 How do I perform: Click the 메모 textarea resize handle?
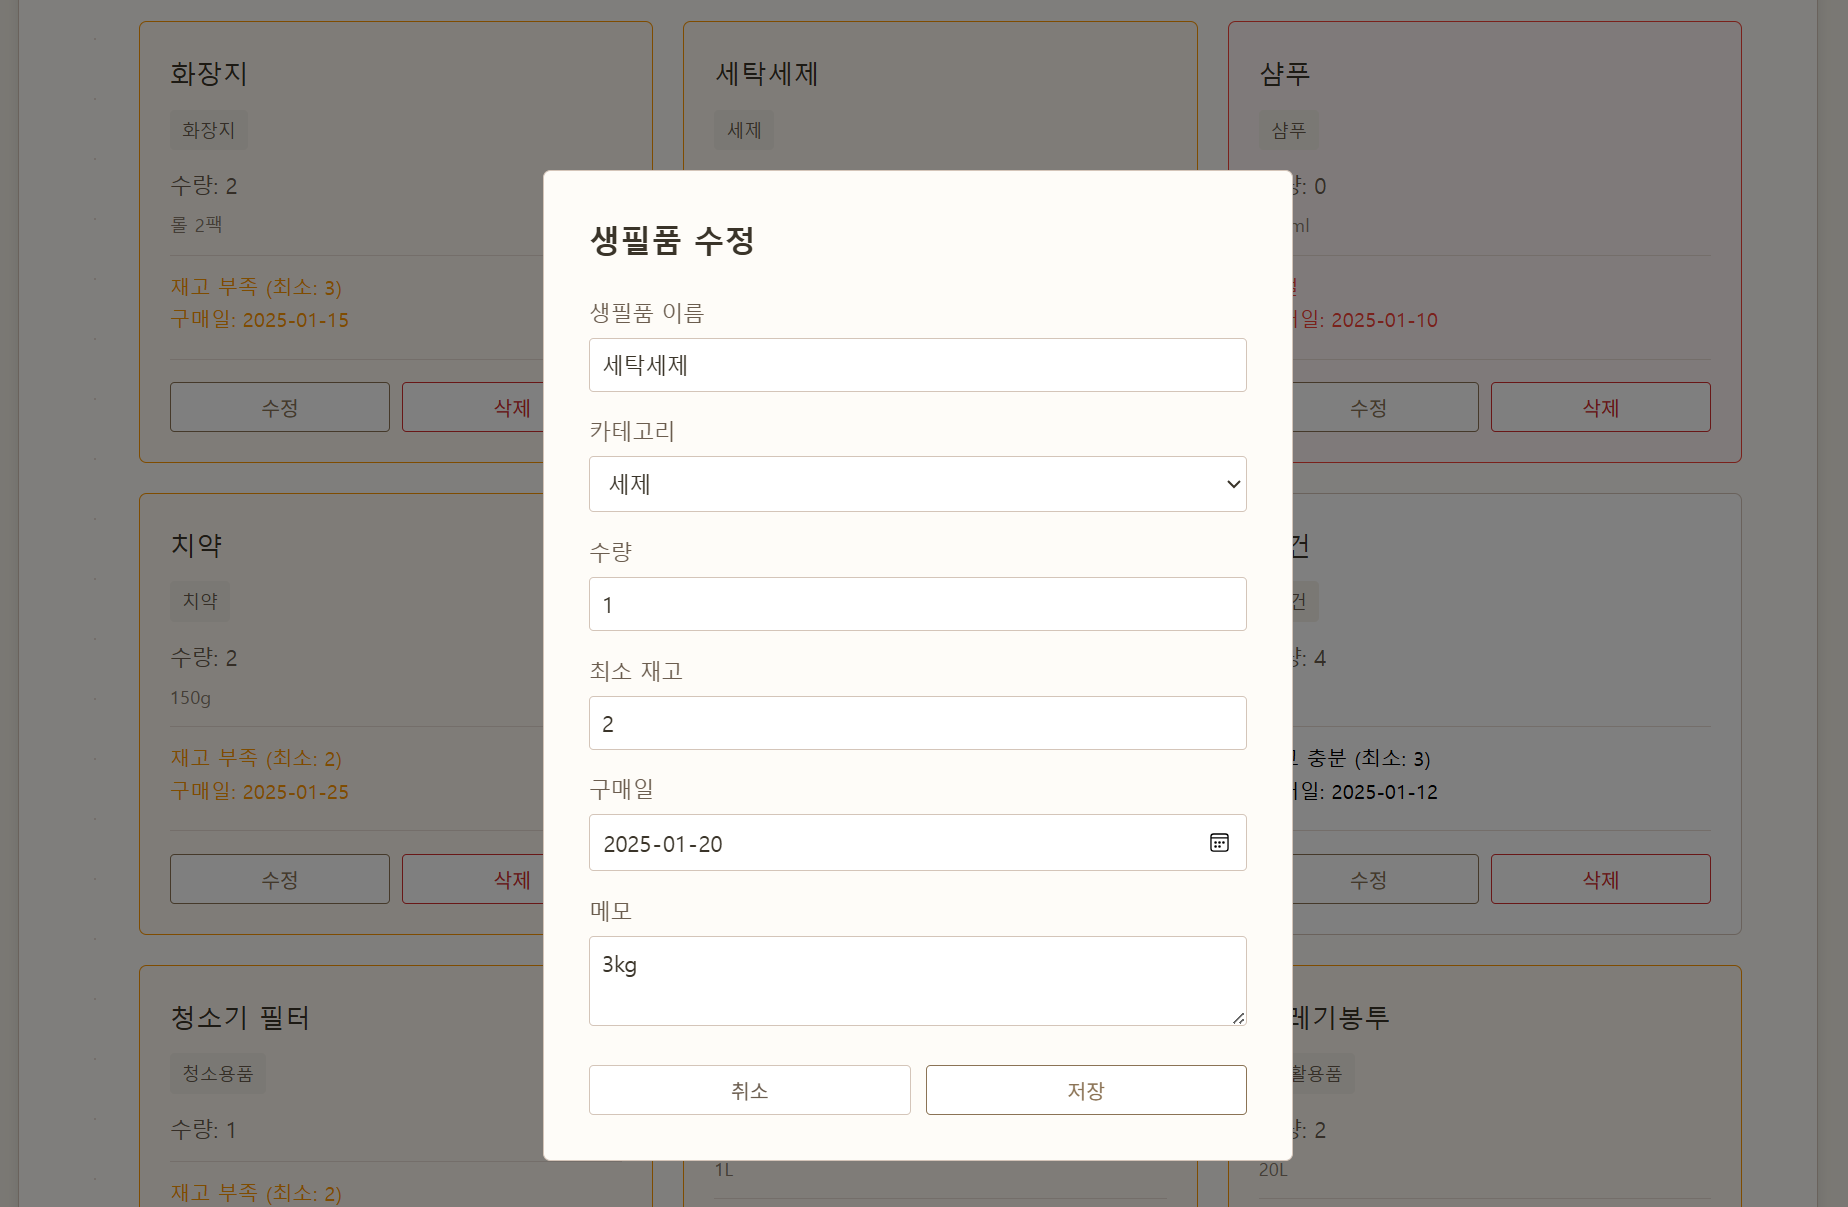click(1238, 1018)
